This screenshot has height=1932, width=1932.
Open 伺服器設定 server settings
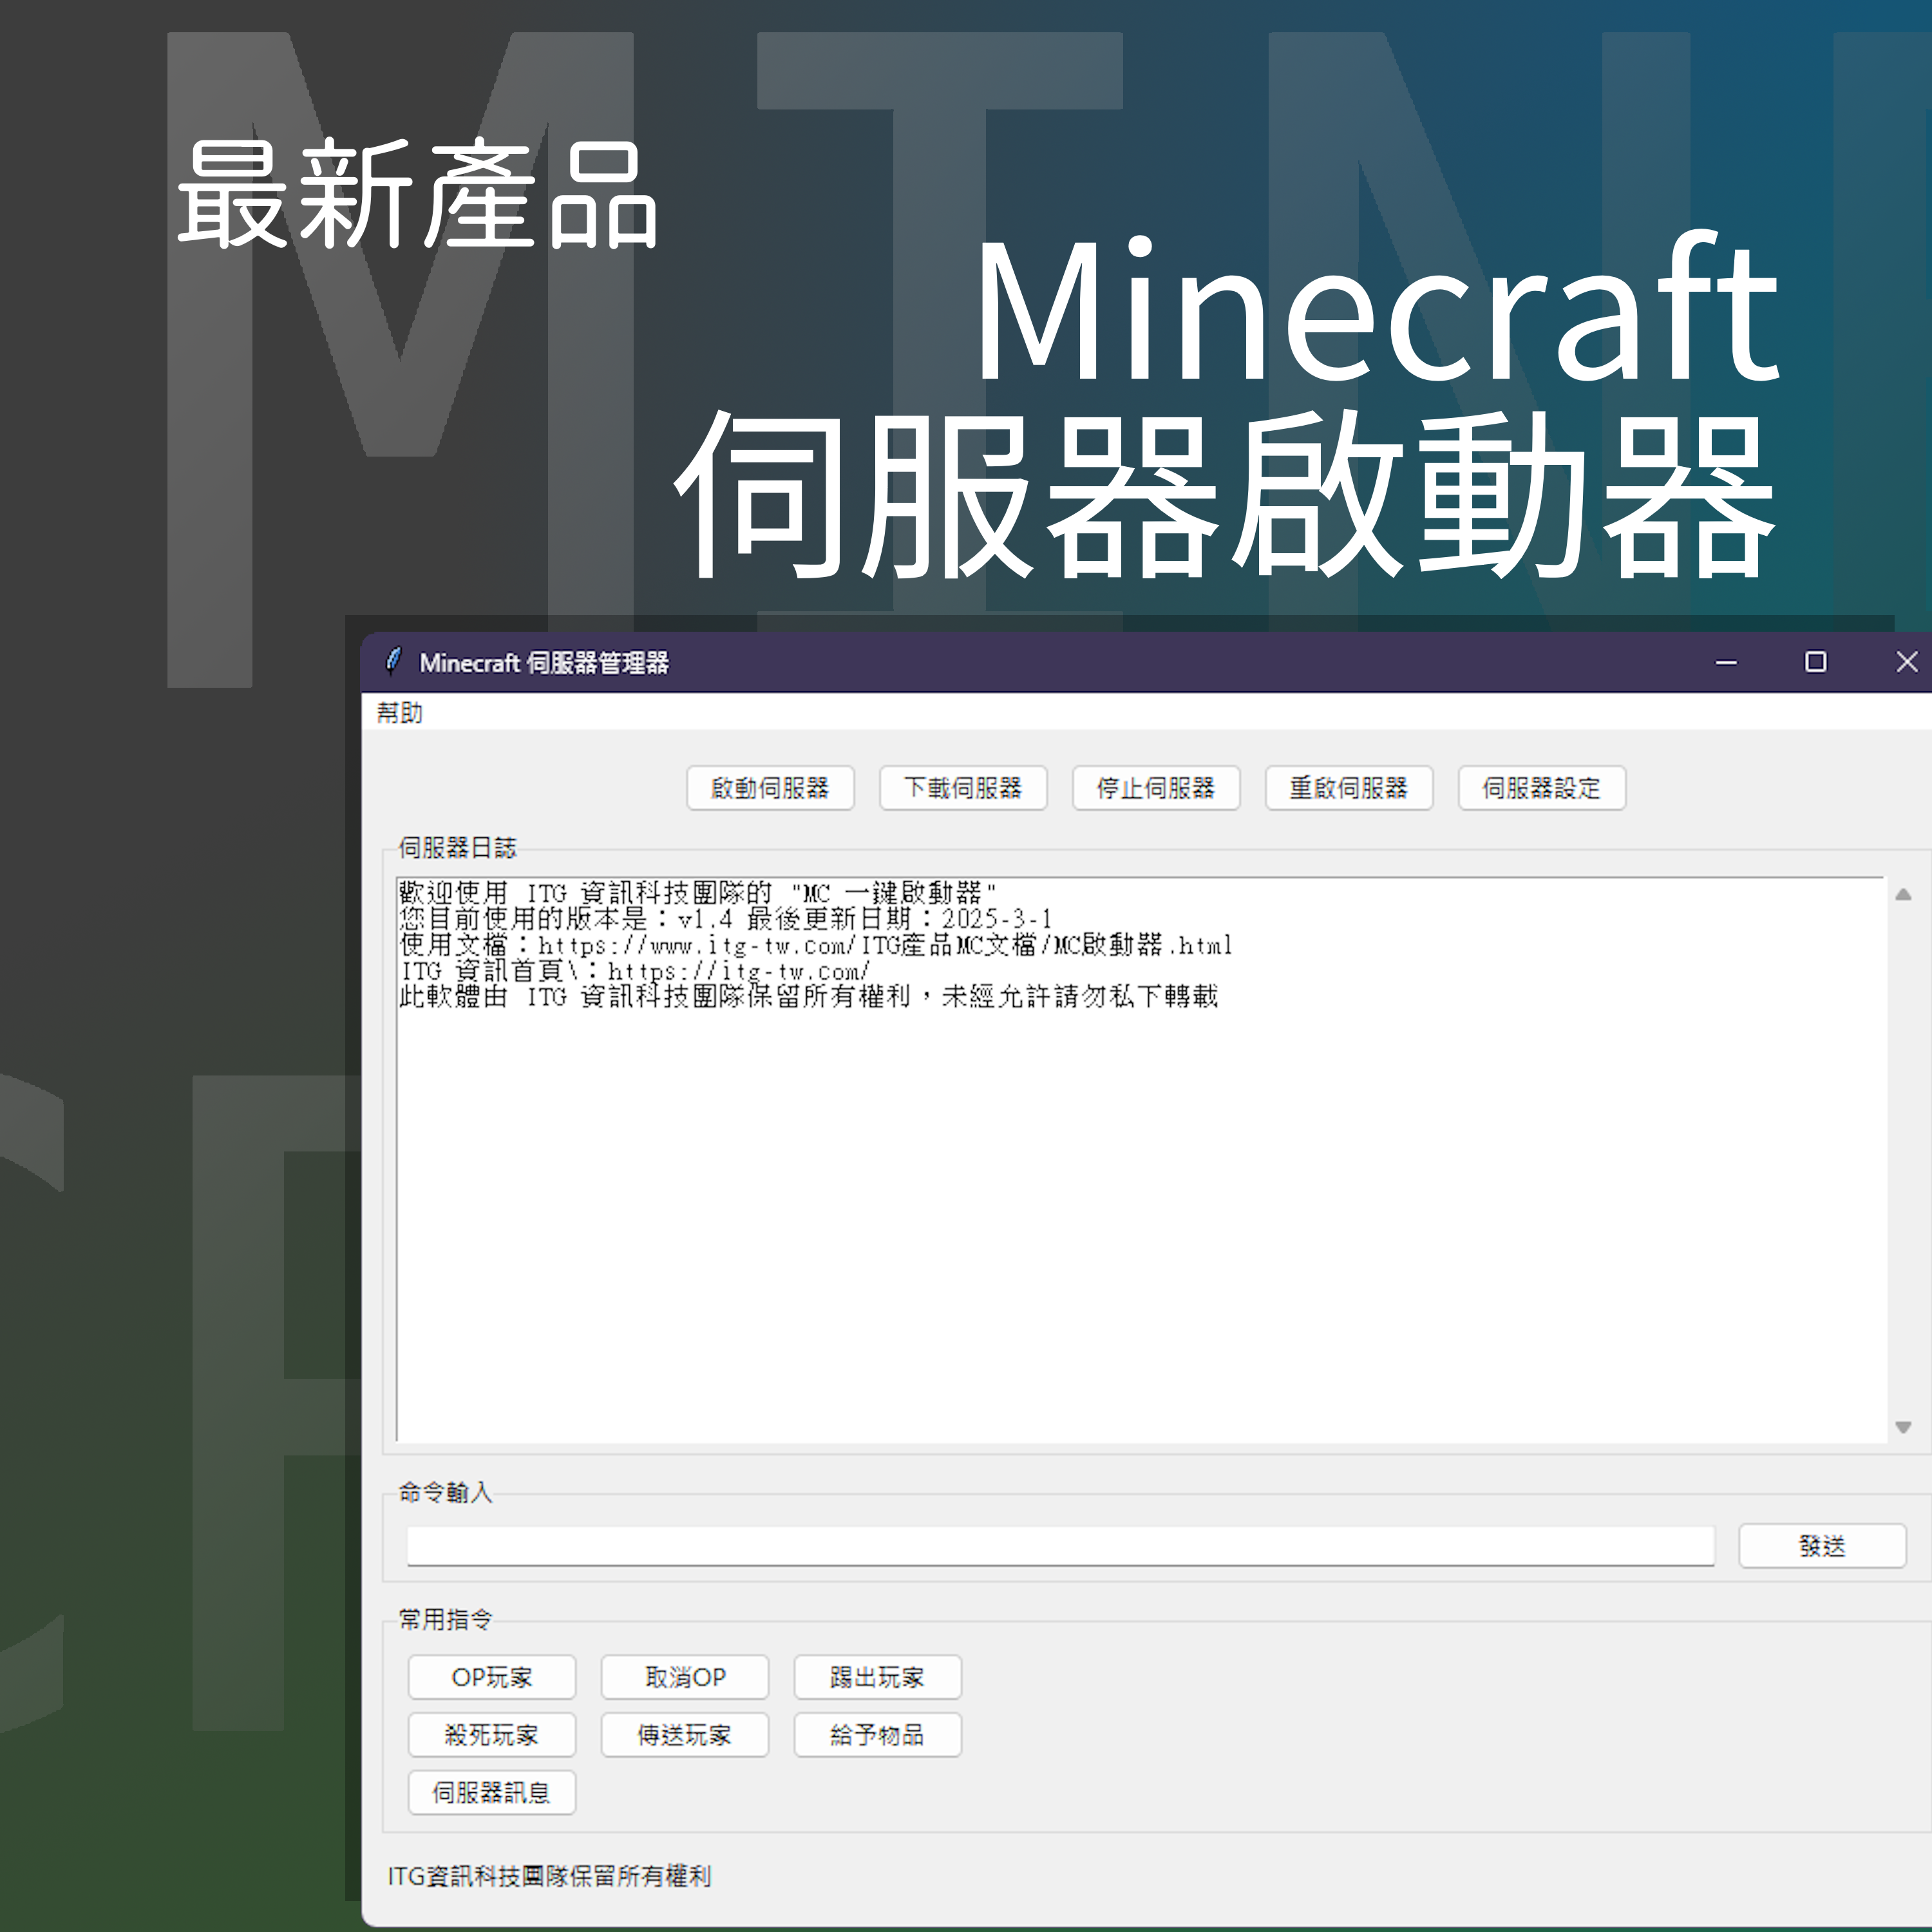[1542, 789]
